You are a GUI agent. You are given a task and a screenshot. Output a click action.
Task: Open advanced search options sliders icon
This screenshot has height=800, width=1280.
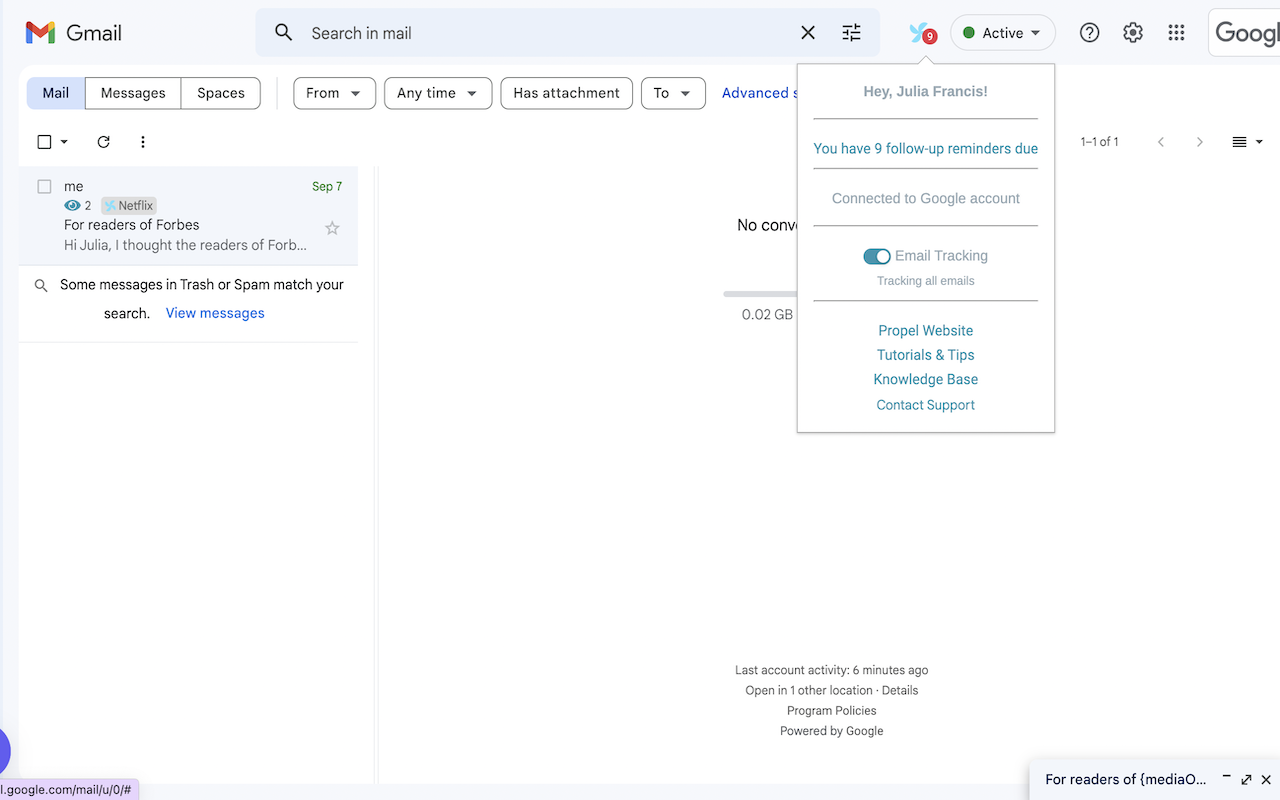(851, 33)
